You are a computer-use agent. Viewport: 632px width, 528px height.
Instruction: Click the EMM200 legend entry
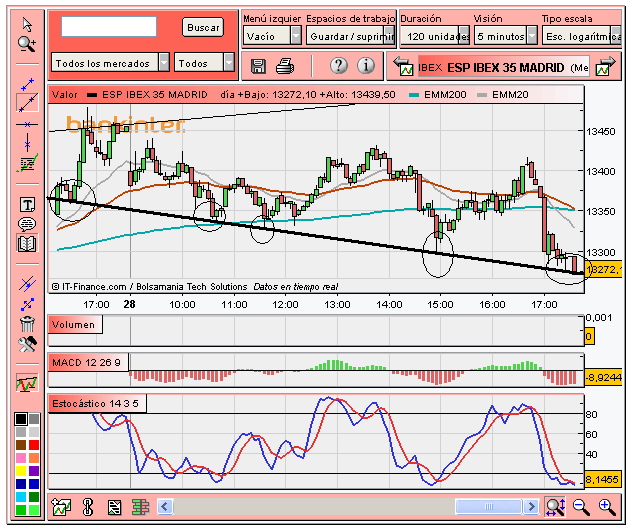click(x=438, y=95)
